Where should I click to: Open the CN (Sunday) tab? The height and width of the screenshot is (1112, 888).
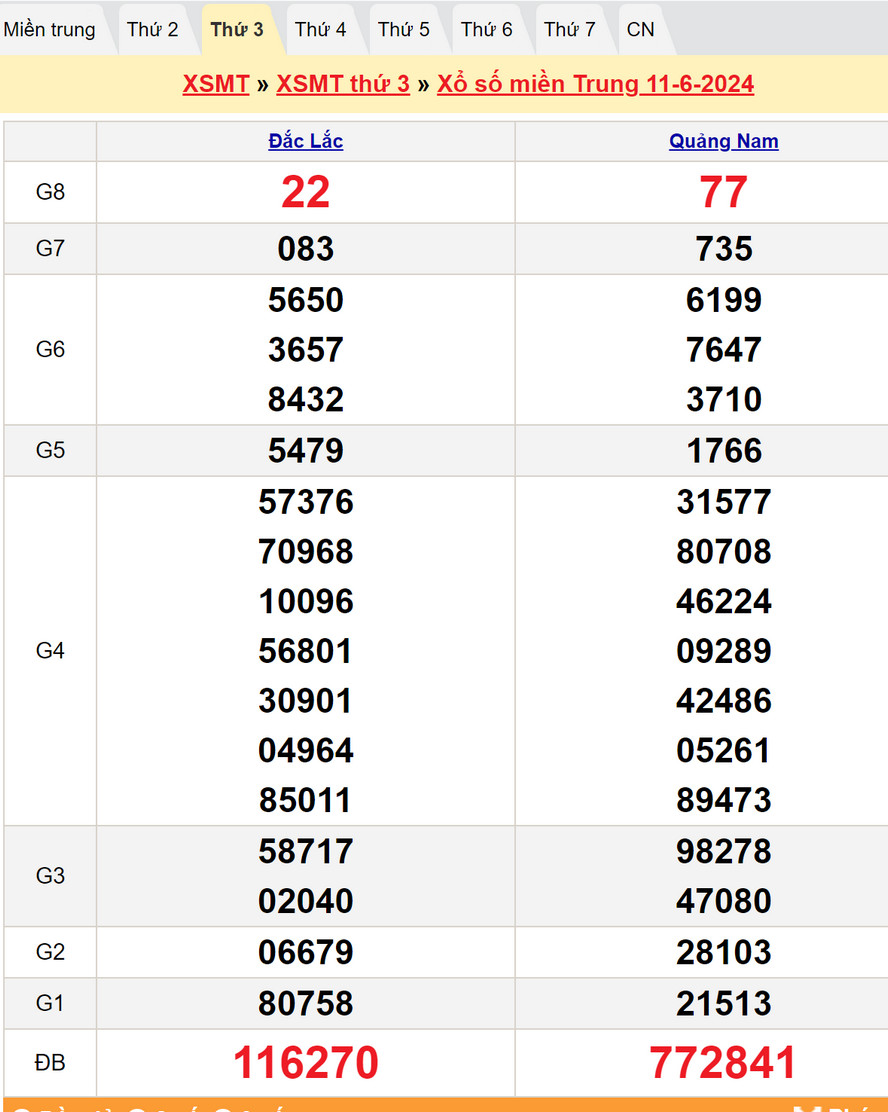[640, 30]
